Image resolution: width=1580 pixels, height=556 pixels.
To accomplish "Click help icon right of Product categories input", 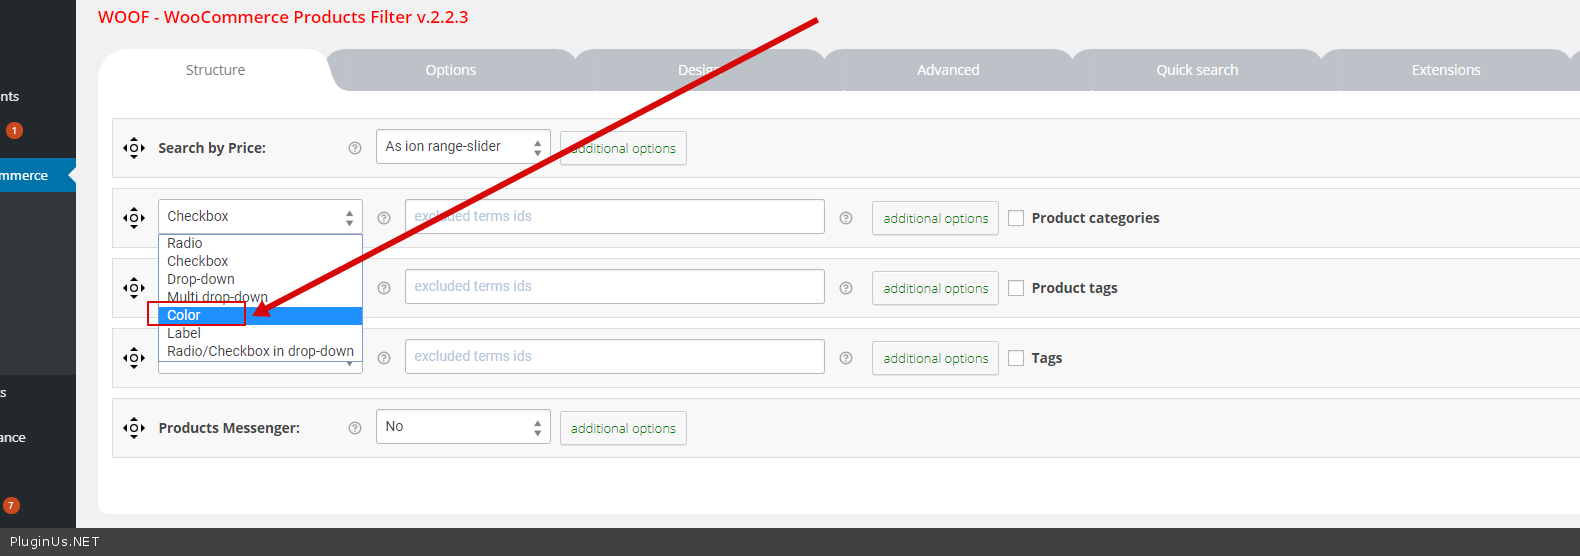I will click(x=846, y=218).
